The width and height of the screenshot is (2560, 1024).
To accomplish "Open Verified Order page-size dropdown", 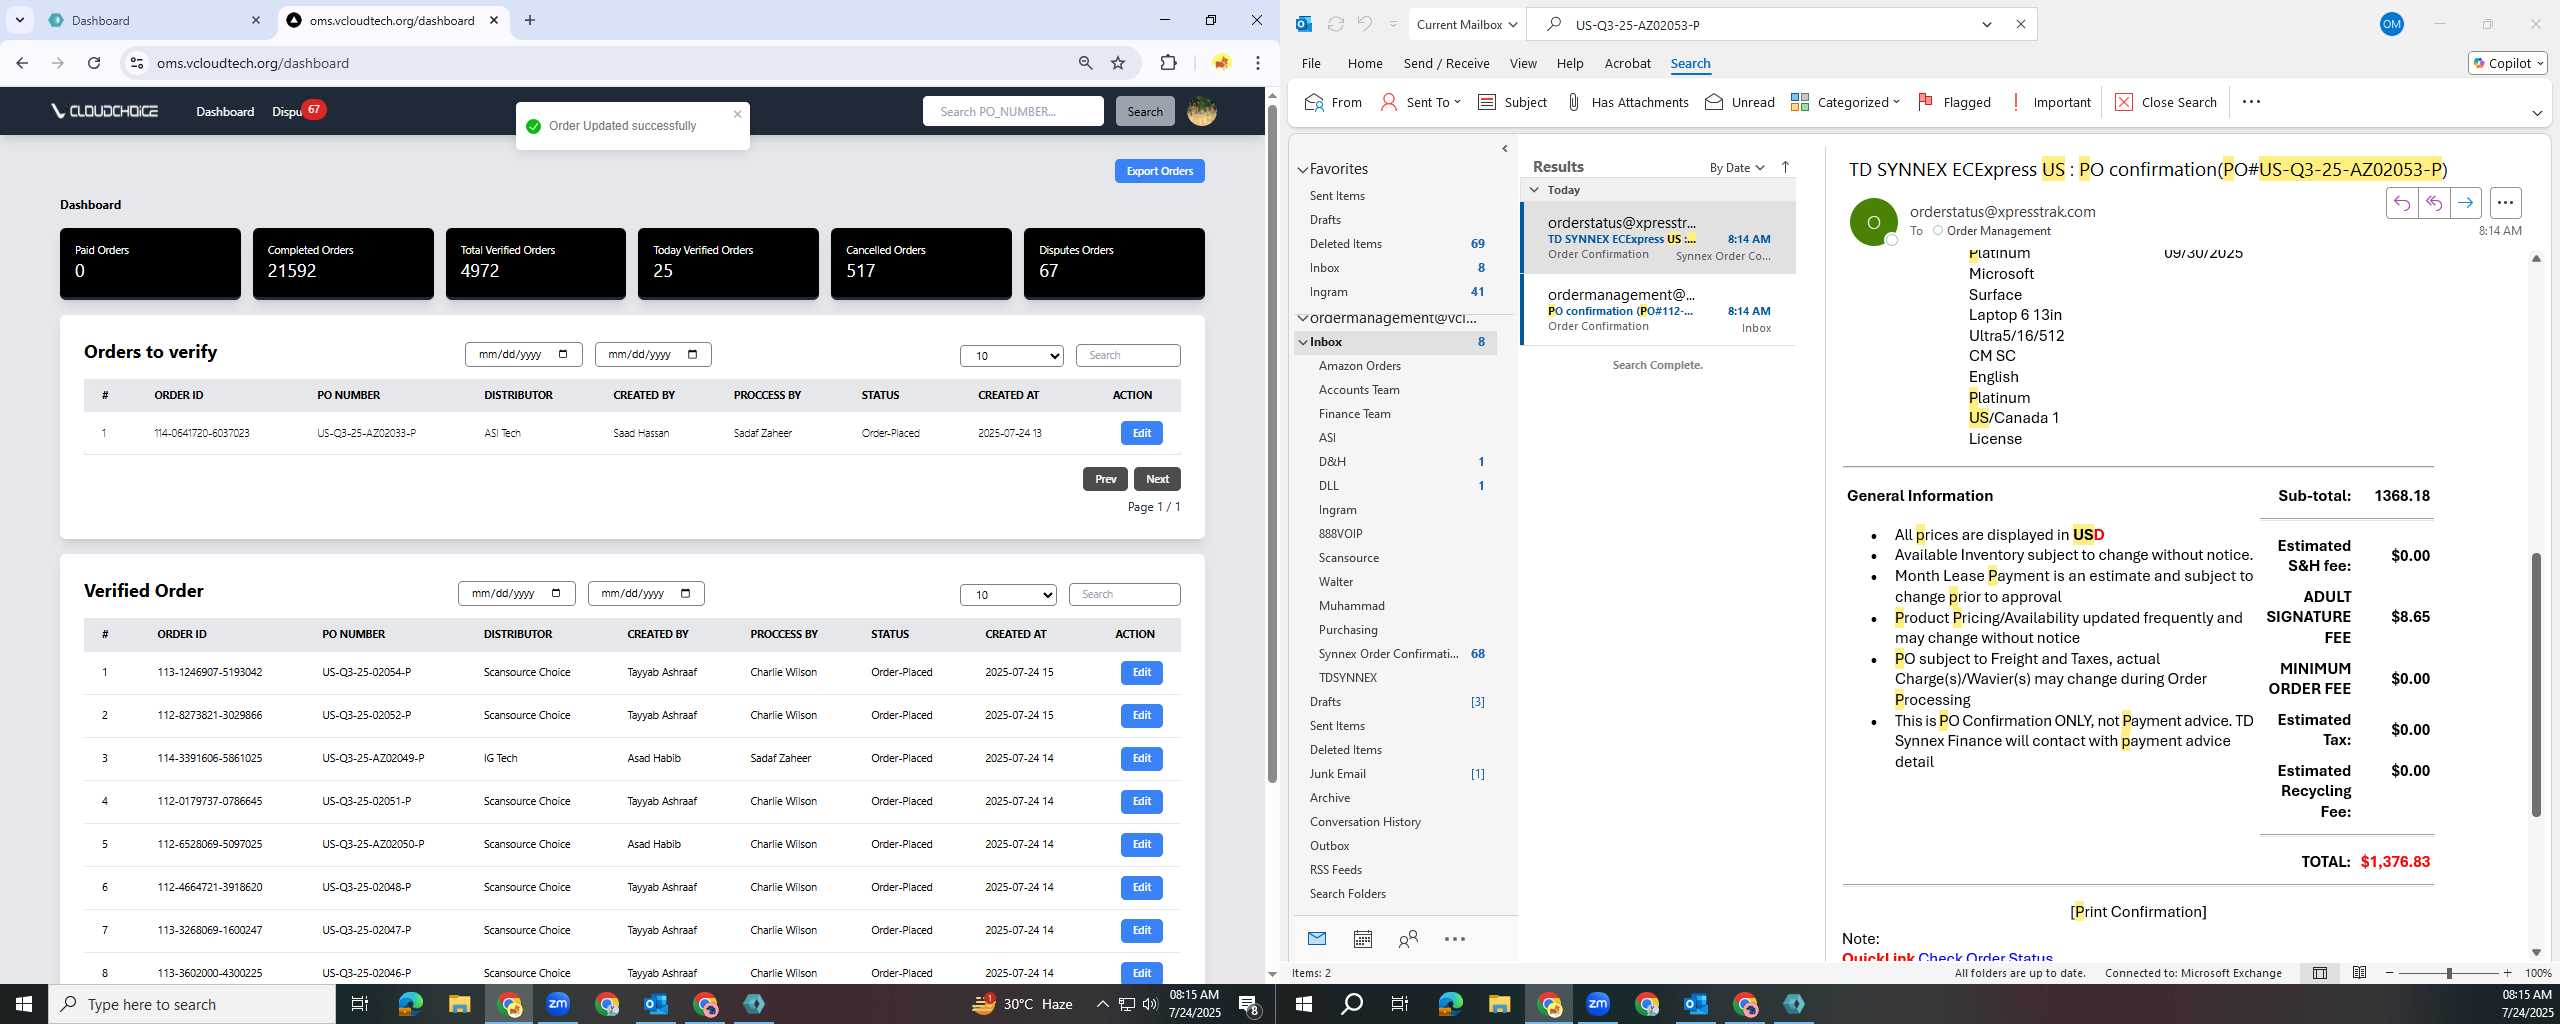I will tap(1008, 595).
